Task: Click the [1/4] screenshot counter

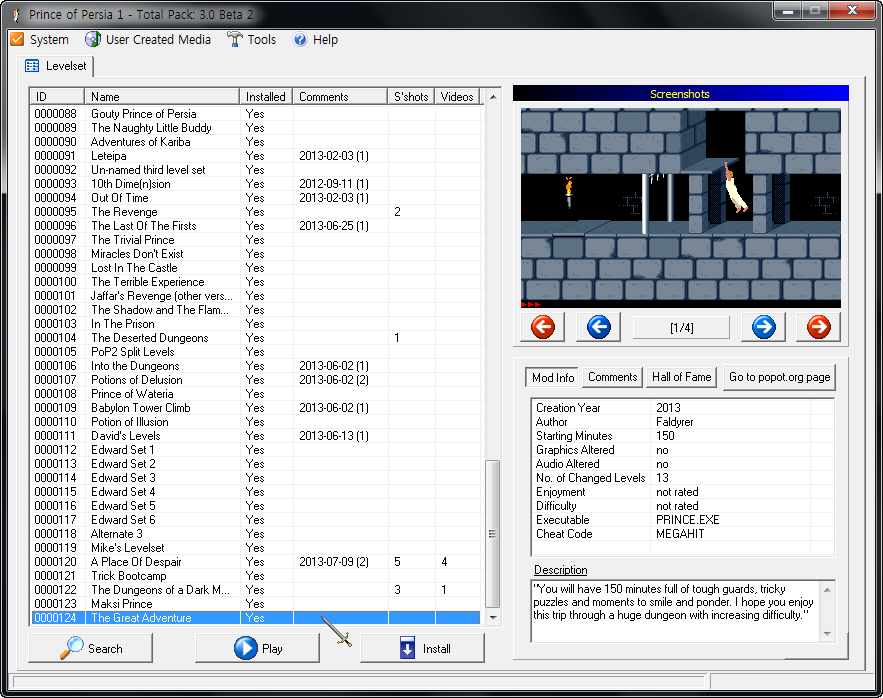Action: pos(681,327)
